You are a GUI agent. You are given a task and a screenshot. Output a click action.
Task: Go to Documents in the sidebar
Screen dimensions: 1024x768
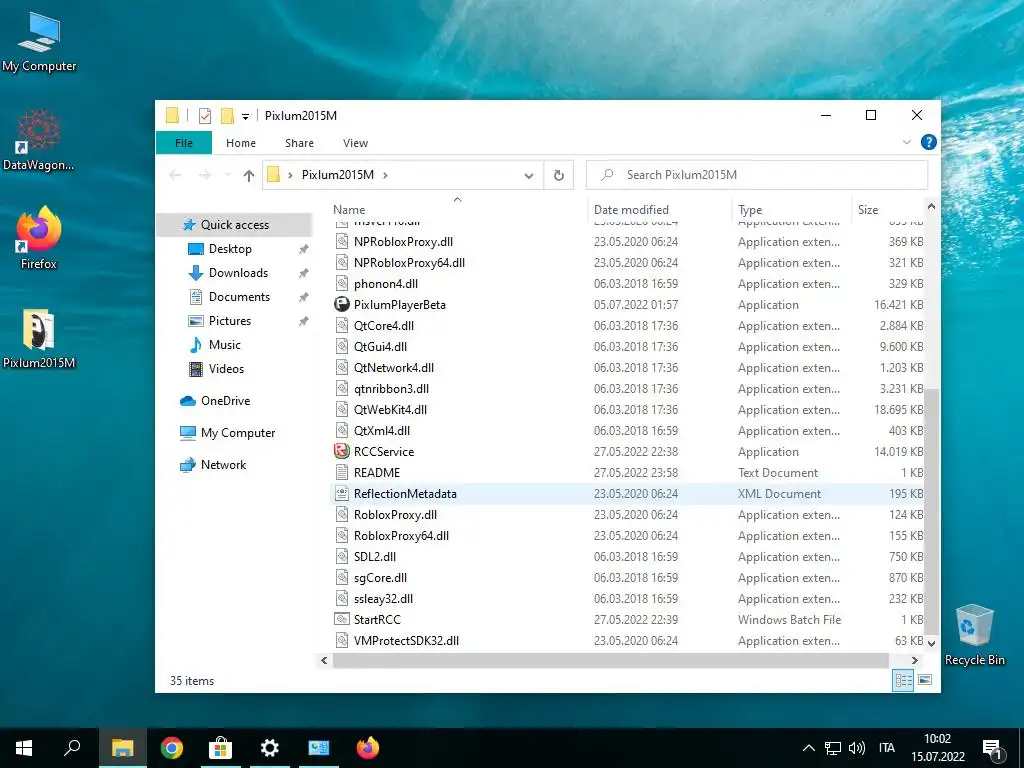239,296
